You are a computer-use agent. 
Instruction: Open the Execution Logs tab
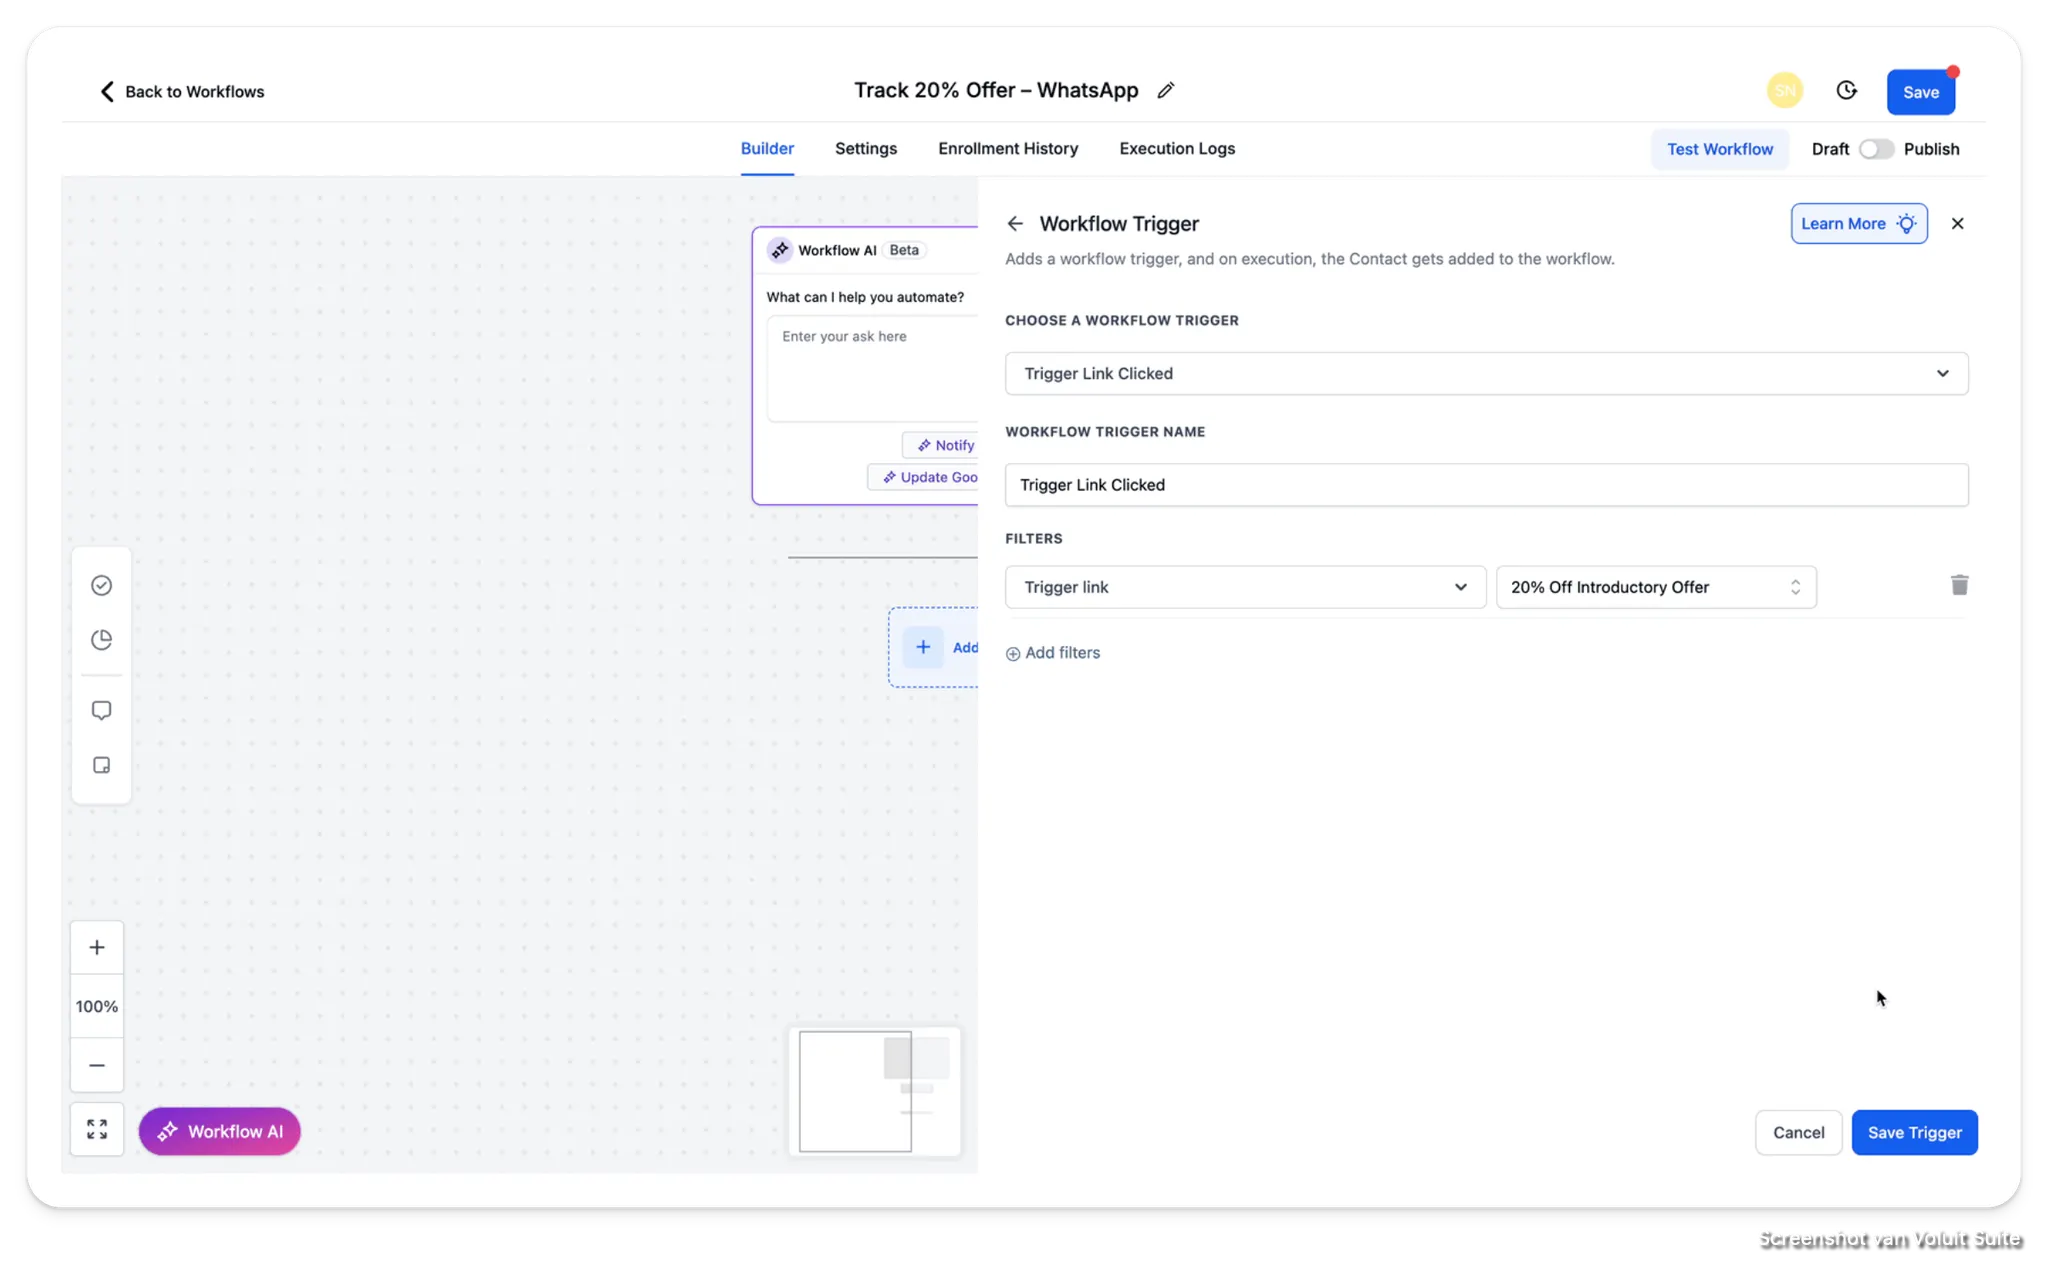[1177, 149]
